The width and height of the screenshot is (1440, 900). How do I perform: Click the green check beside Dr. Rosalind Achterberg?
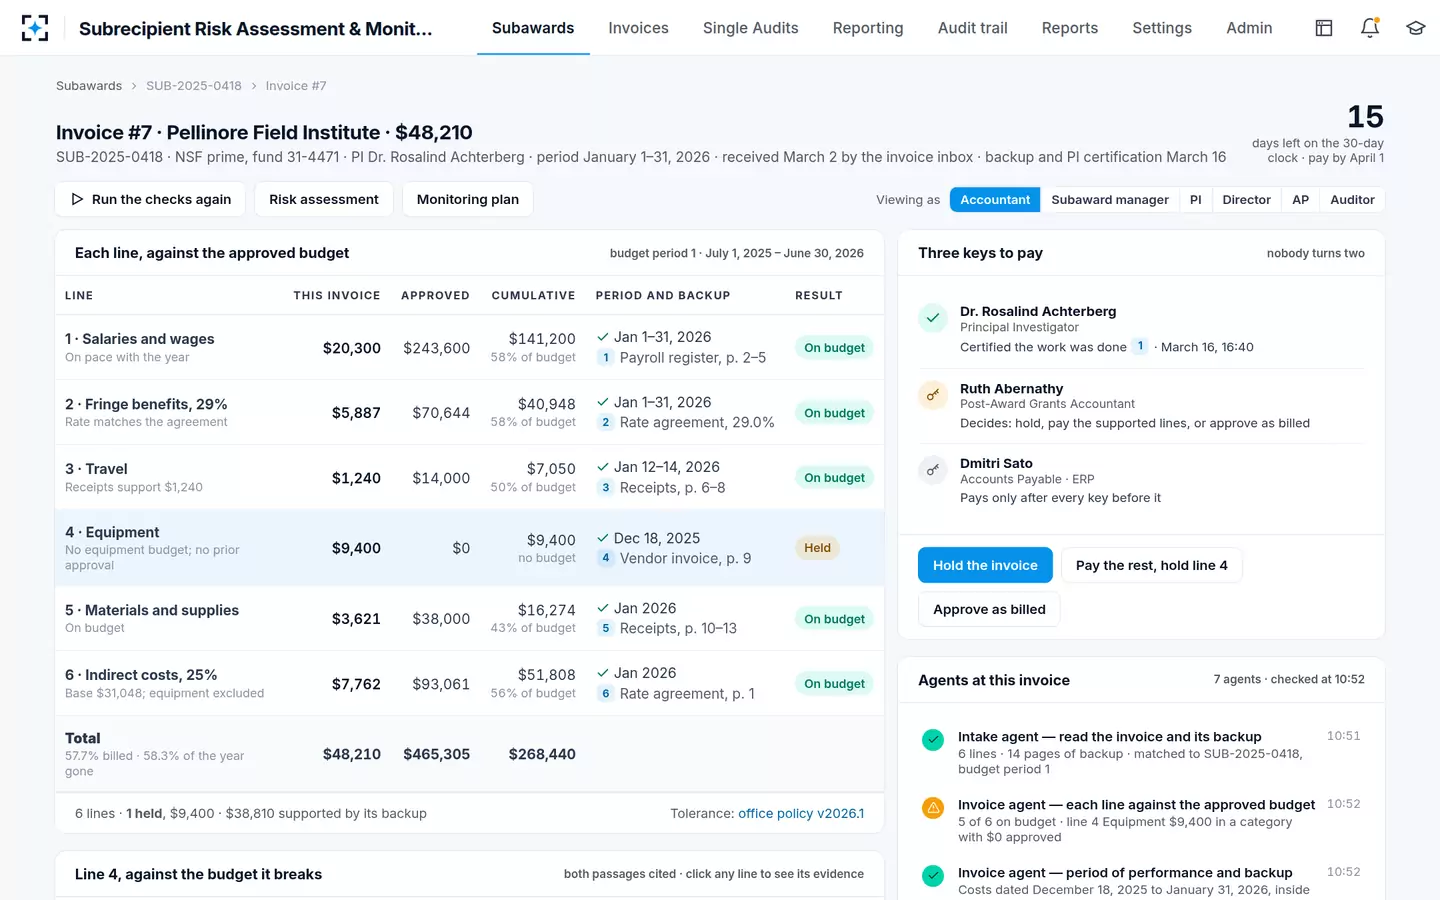point(933,318)
